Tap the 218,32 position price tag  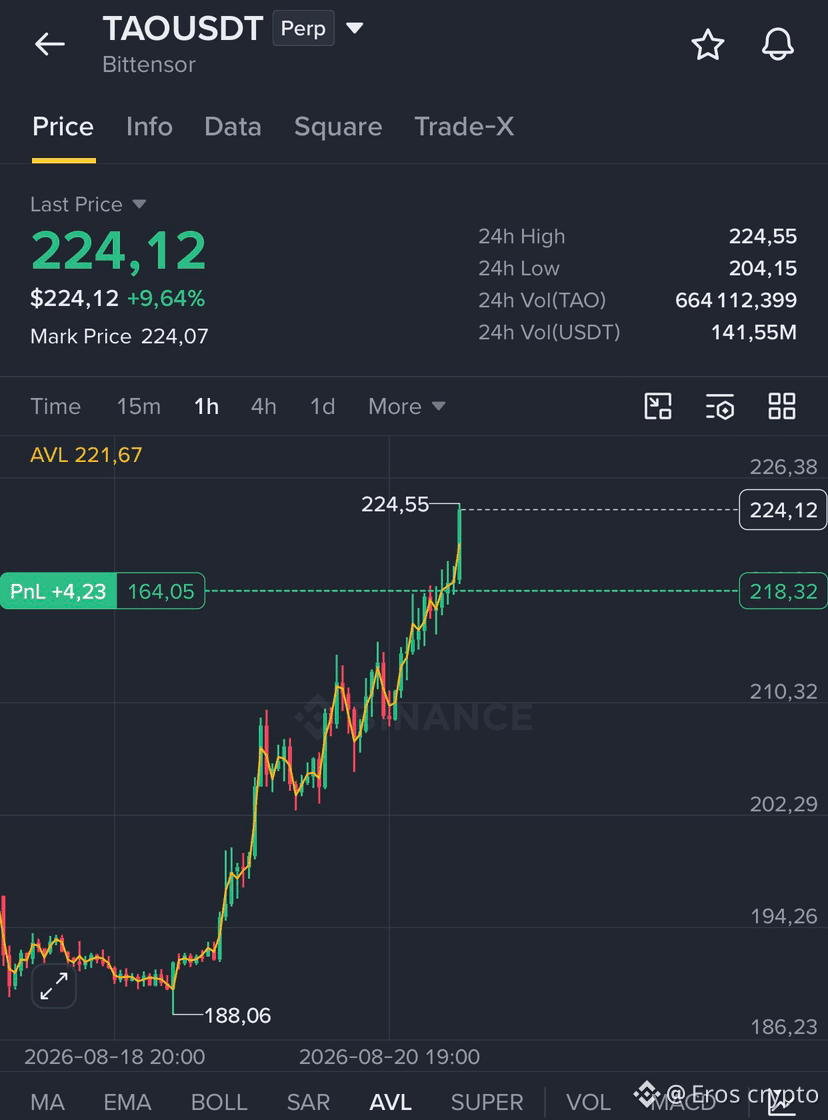(x=783, y=591)
